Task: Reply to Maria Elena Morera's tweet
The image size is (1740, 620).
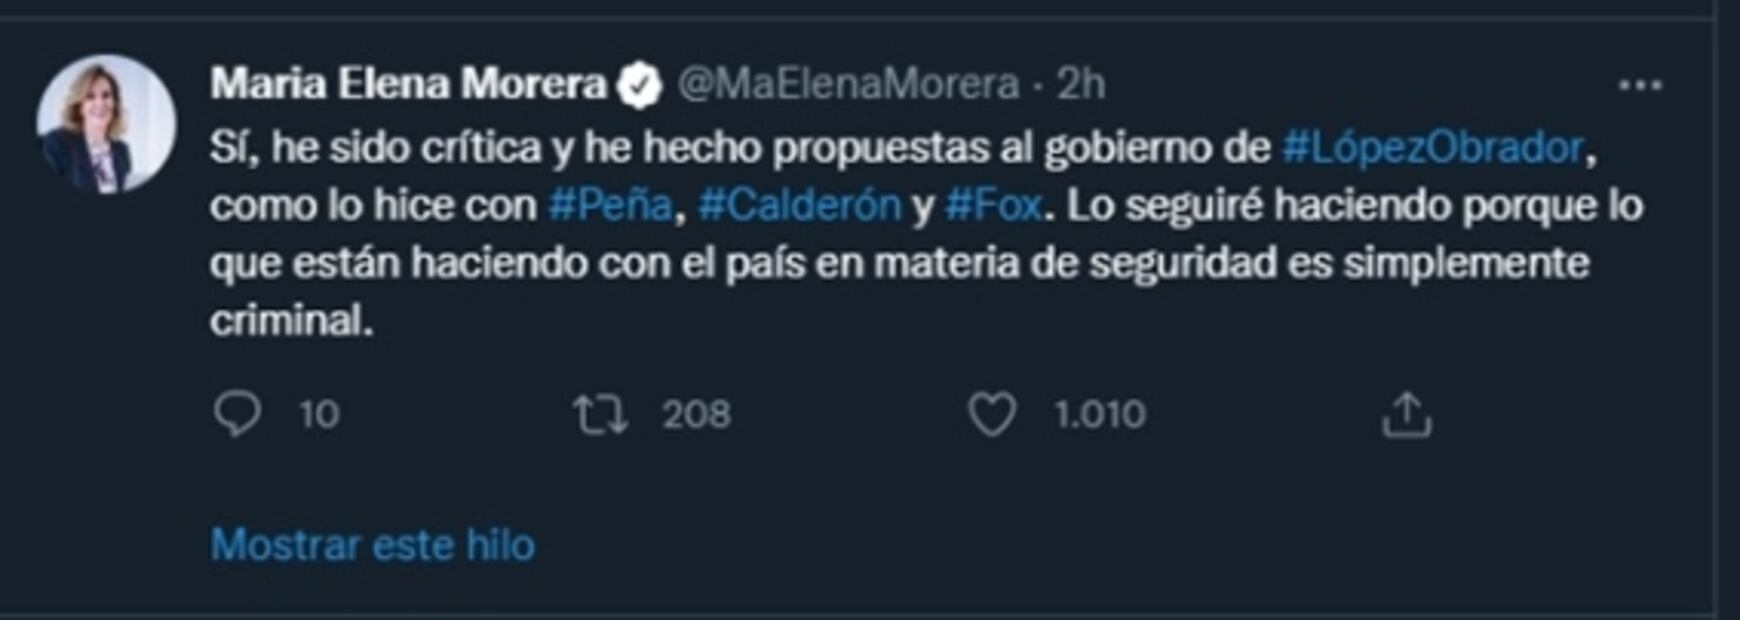Action: coord(237,414)
